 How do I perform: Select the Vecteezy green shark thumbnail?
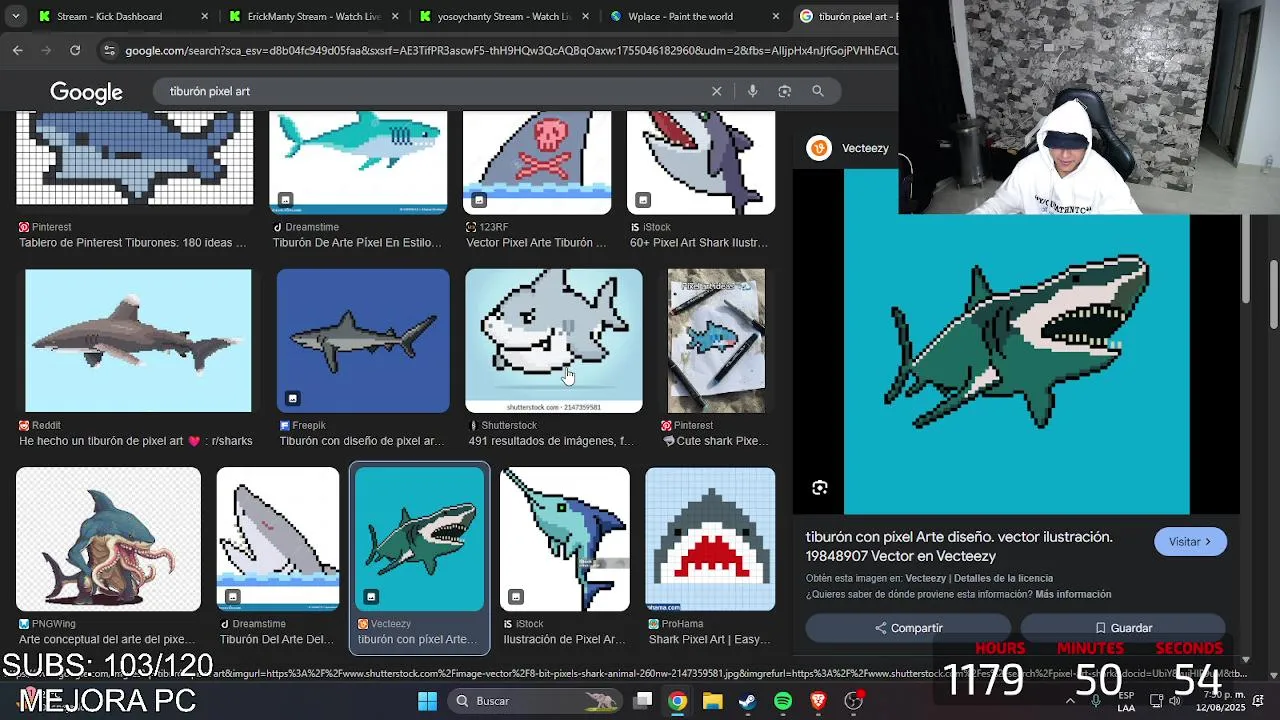pyautogui.click(x=419, y=539)
